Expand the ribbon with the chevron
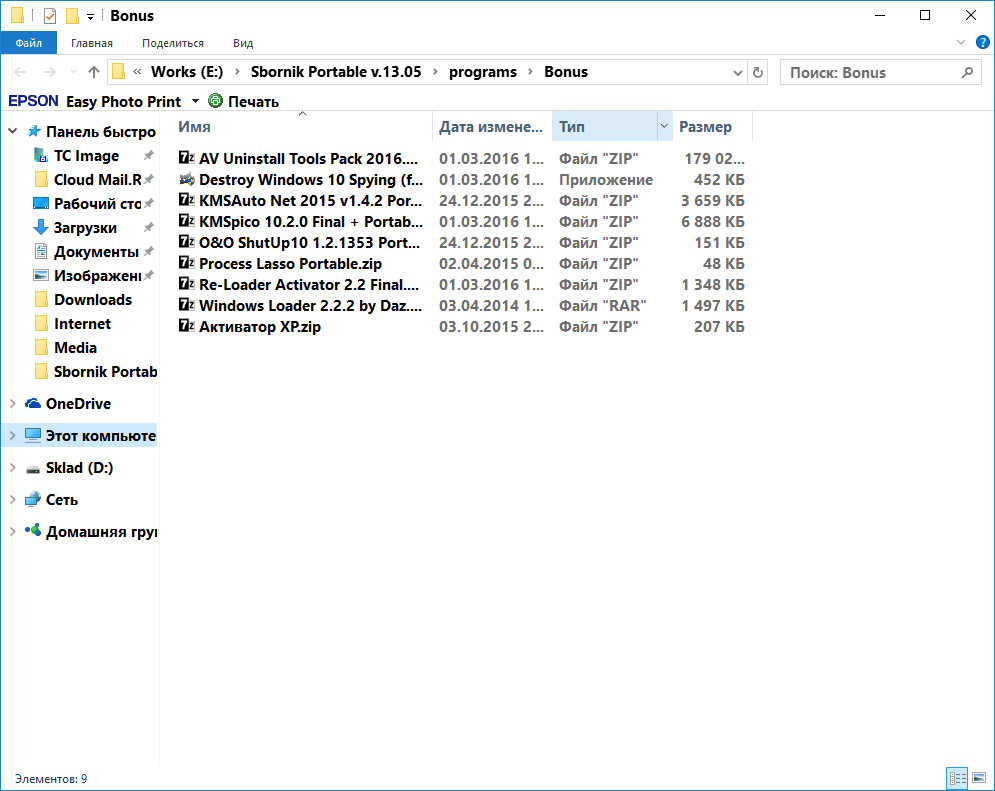The height and width of the screenshot is (791, 995). (x=961, y=43)
